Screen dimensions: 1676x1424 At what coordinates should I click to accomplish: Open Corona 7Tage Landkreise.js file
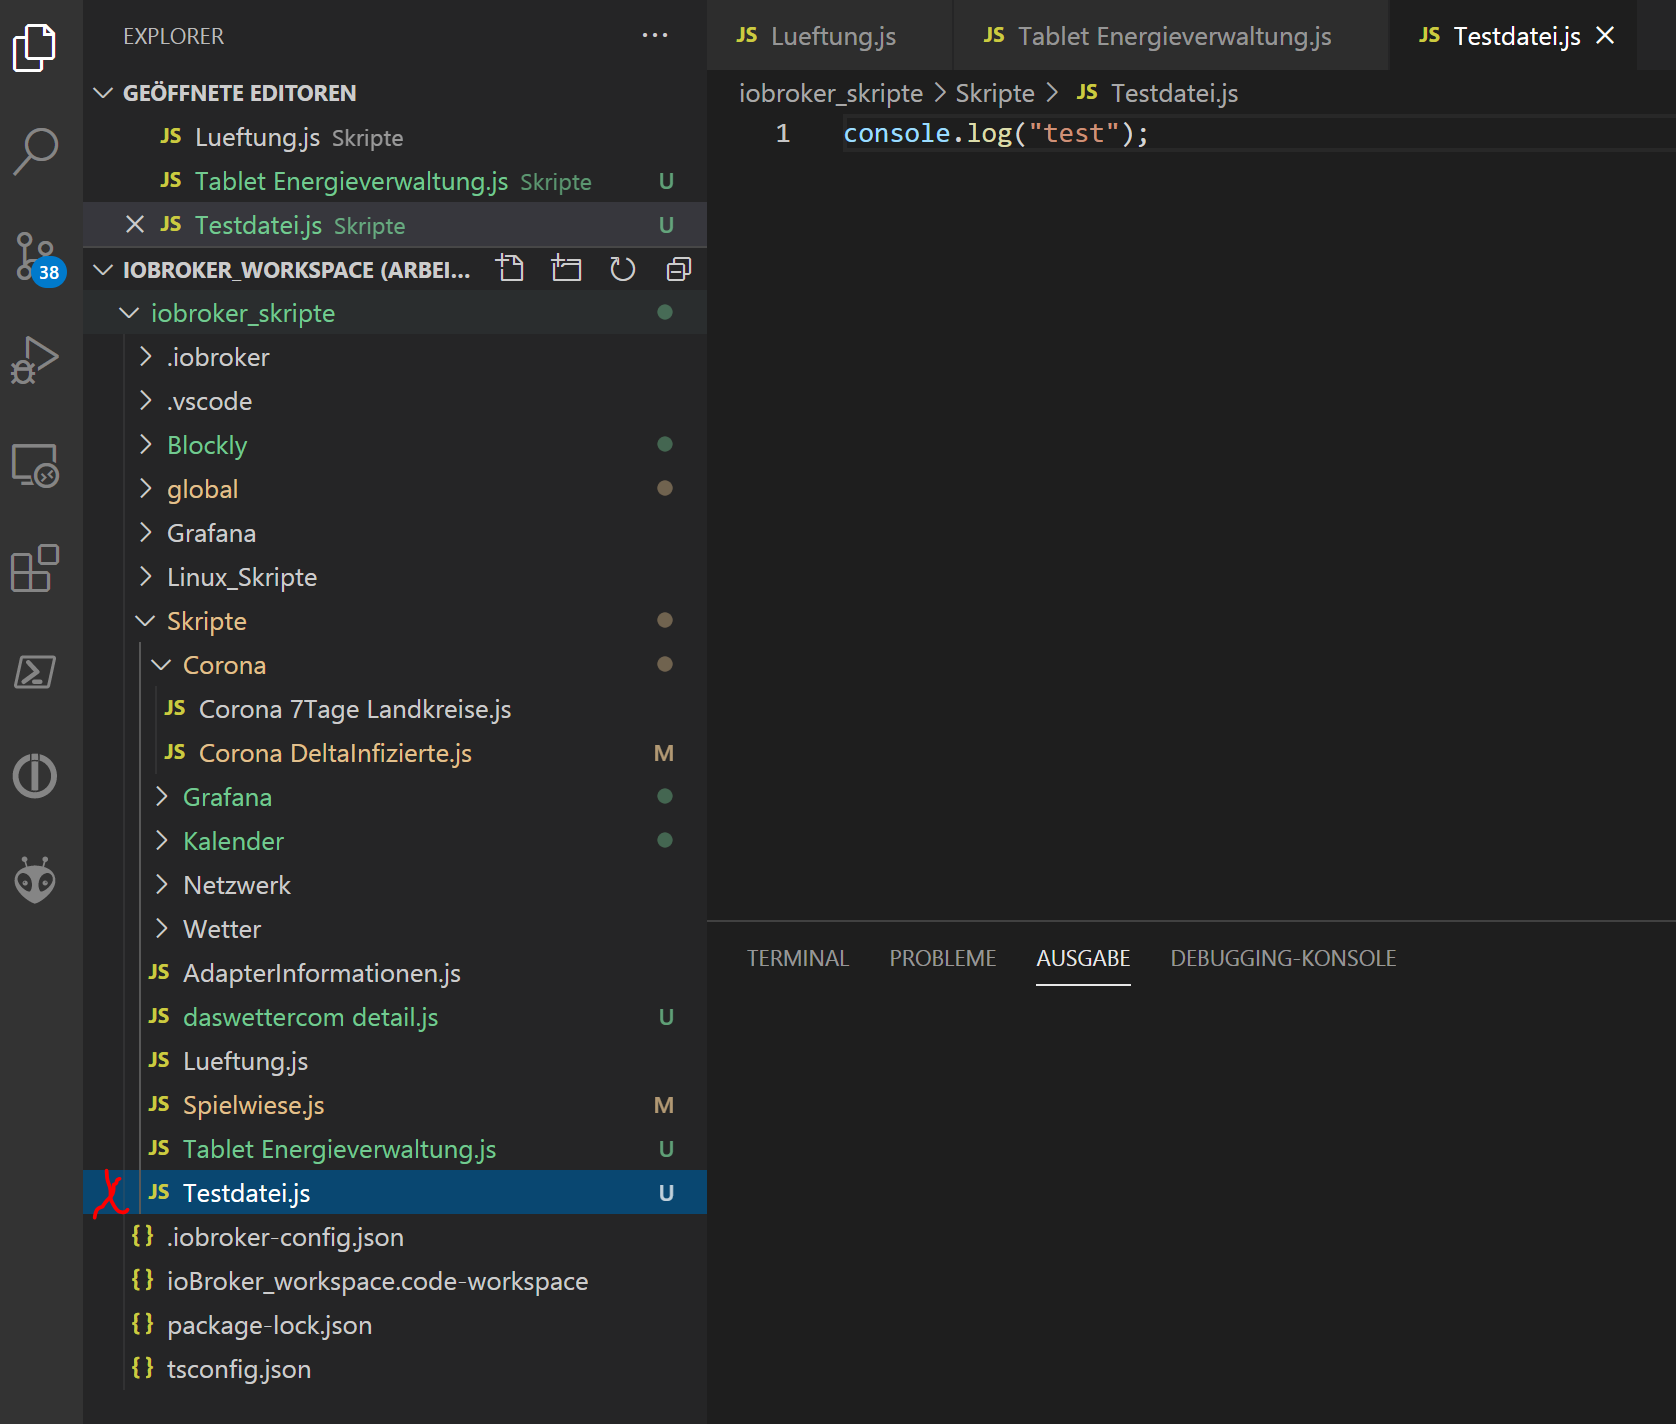pos(395,709)
